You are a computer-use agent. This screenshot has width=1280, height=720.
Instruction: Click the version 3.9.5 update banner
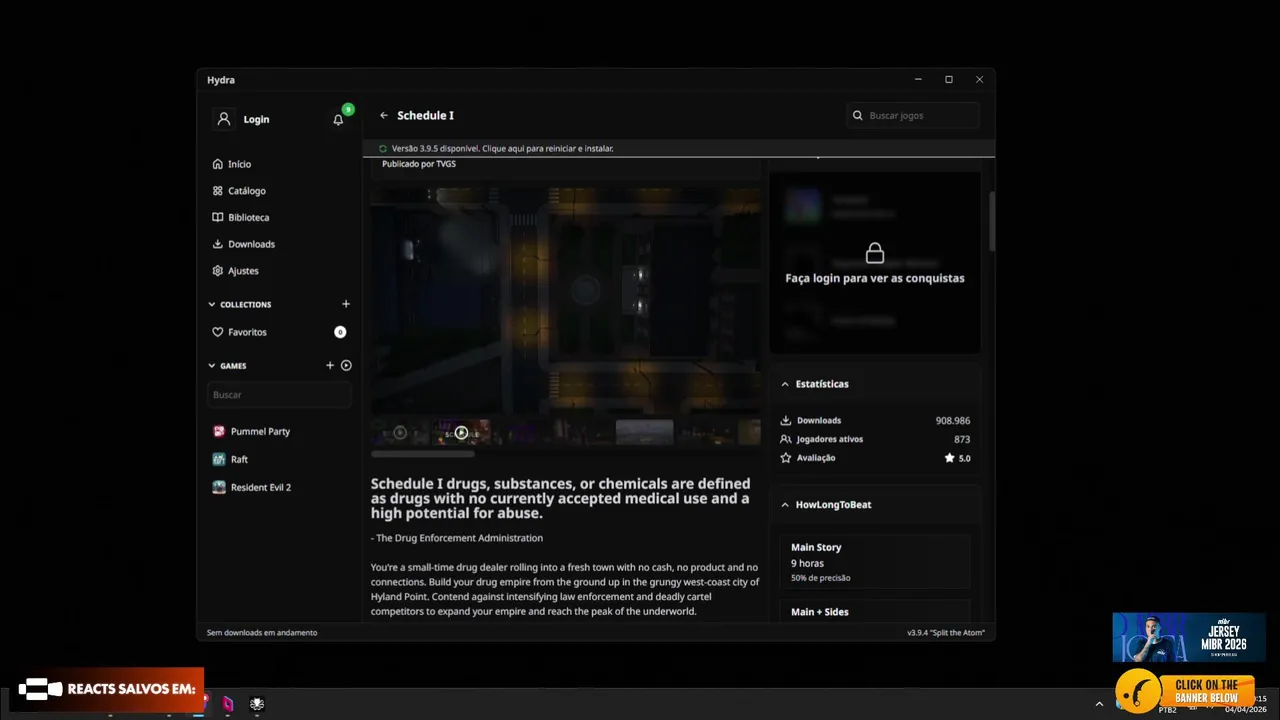coord(679,148)
